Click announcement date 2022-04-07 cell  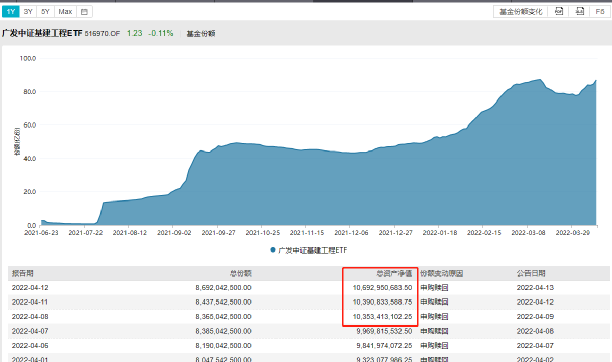click(536, 346)
